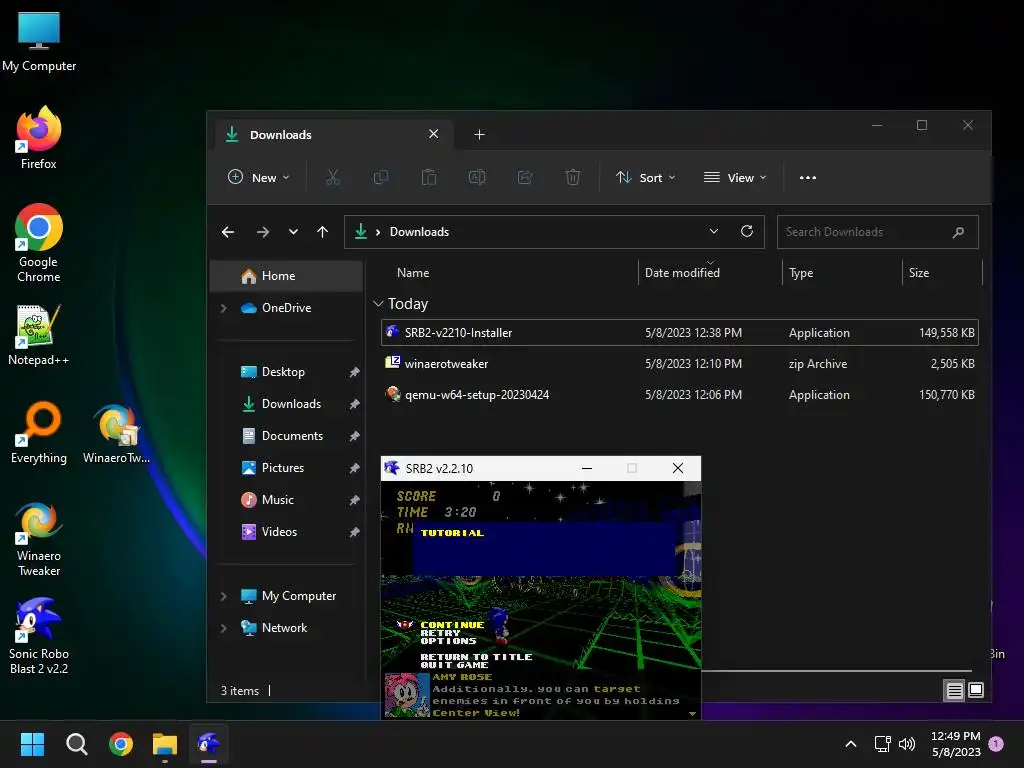1024x768 pixels.
Task: Click the search magnifier in Search Downloads
Action: (958, 232)
